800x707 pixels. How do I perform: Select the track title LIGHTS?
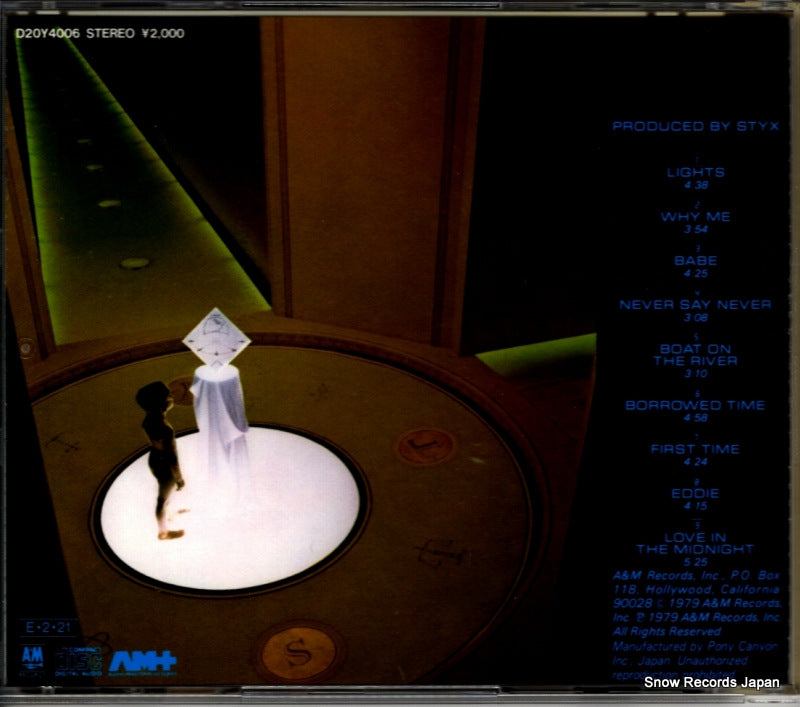[x=696, y=172]
